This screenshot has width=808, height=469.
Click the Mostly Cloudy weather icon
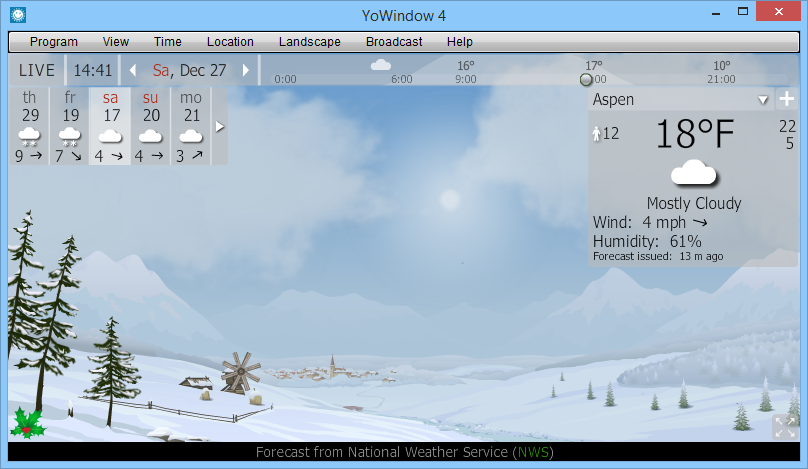tap(693, 173)
